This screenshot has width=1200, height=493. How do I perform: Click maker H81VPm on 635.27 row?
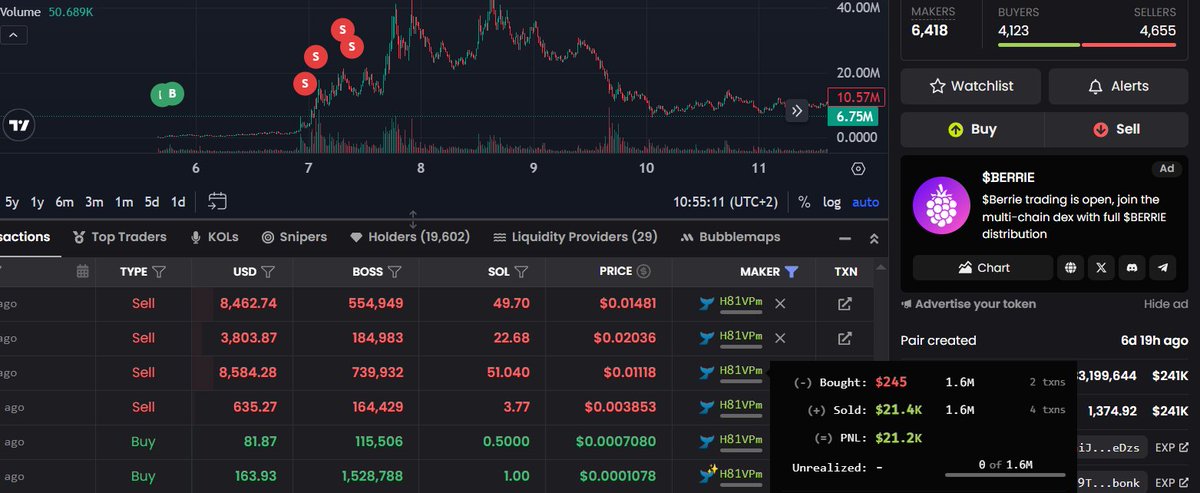click(x=740, y=406)
